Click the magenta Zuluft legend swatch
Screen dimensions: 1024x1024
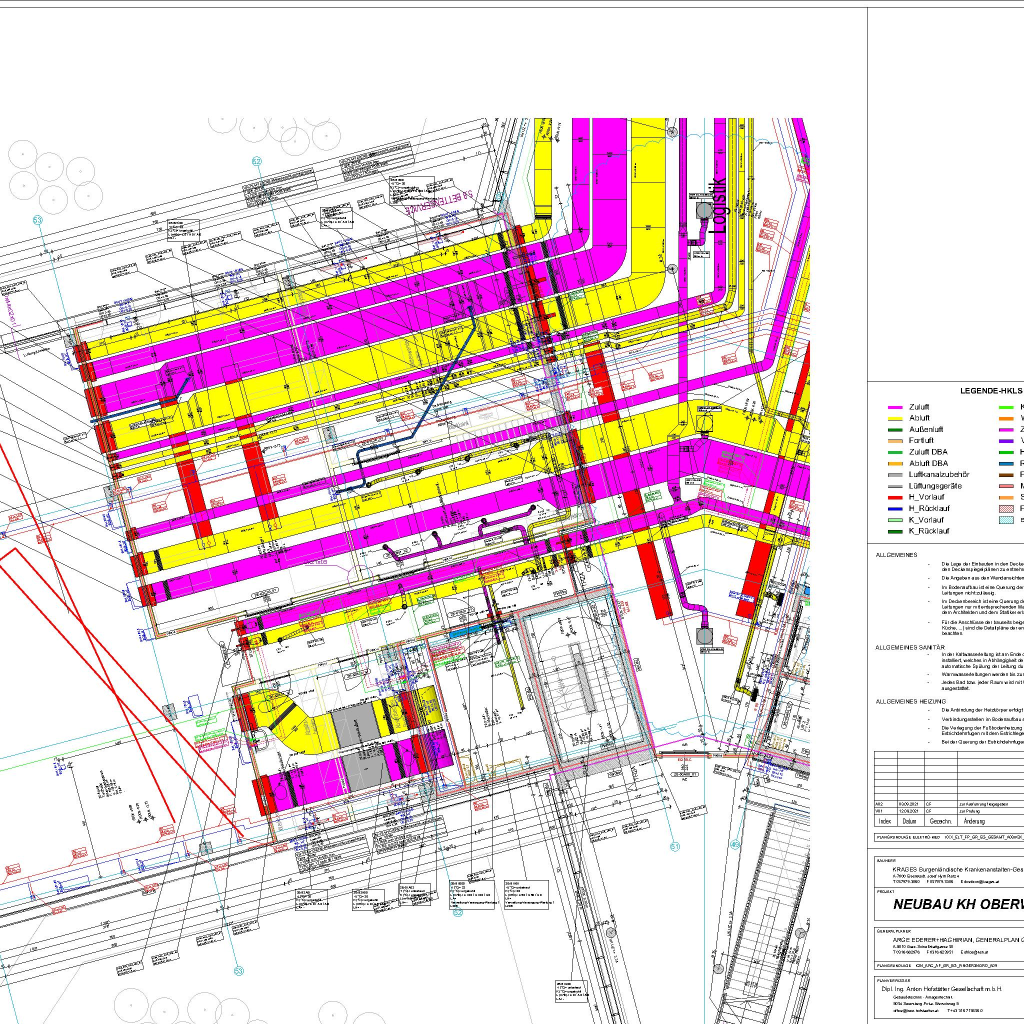tap(896, 408)
